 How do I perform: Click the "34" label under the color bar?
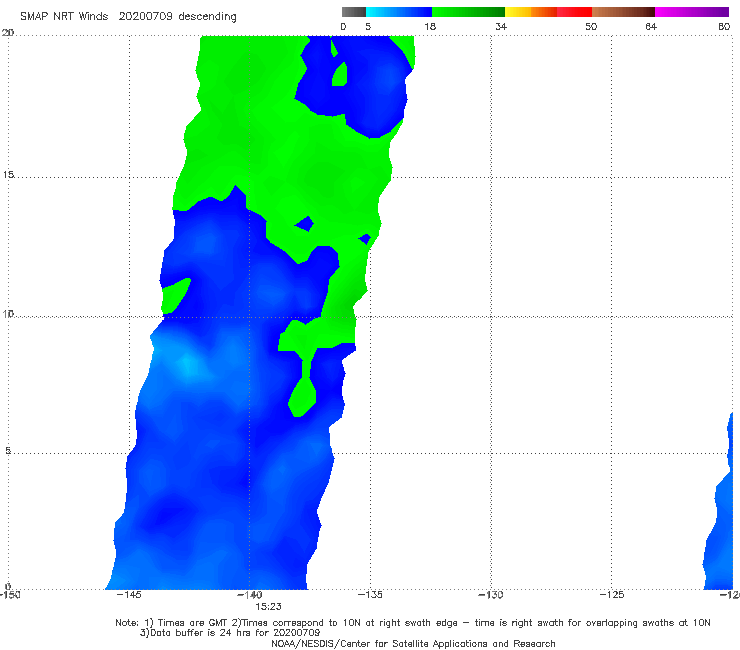[501, 27]
